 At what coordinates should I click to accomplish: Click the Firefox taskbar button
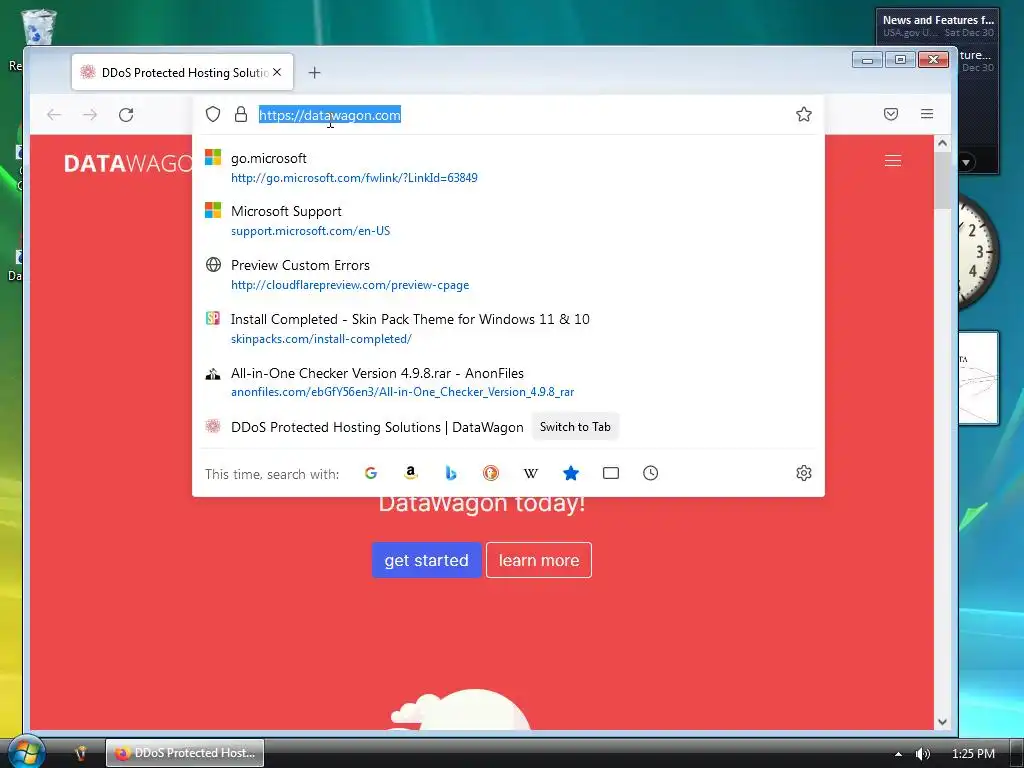[185, 753]
